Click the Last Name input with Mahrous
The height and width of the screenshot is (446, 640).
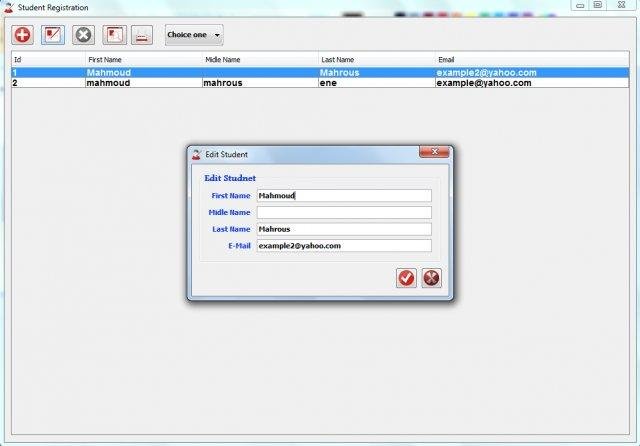point(344,229)
